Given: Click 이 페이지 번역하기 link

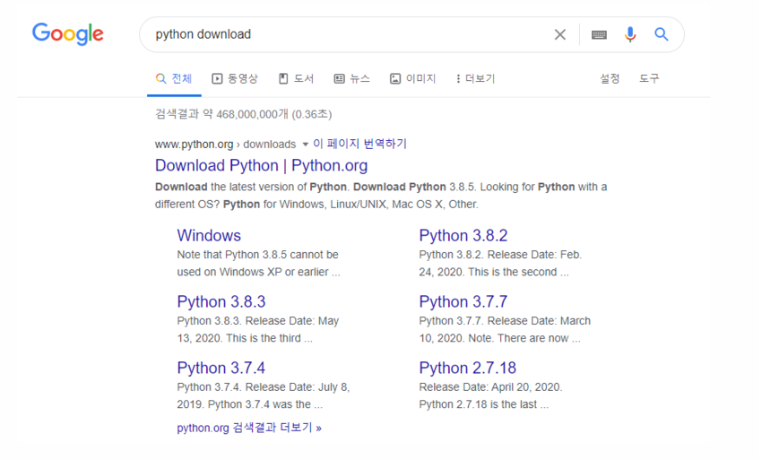Looking at the screenshot, I should (x=360, y=144).
